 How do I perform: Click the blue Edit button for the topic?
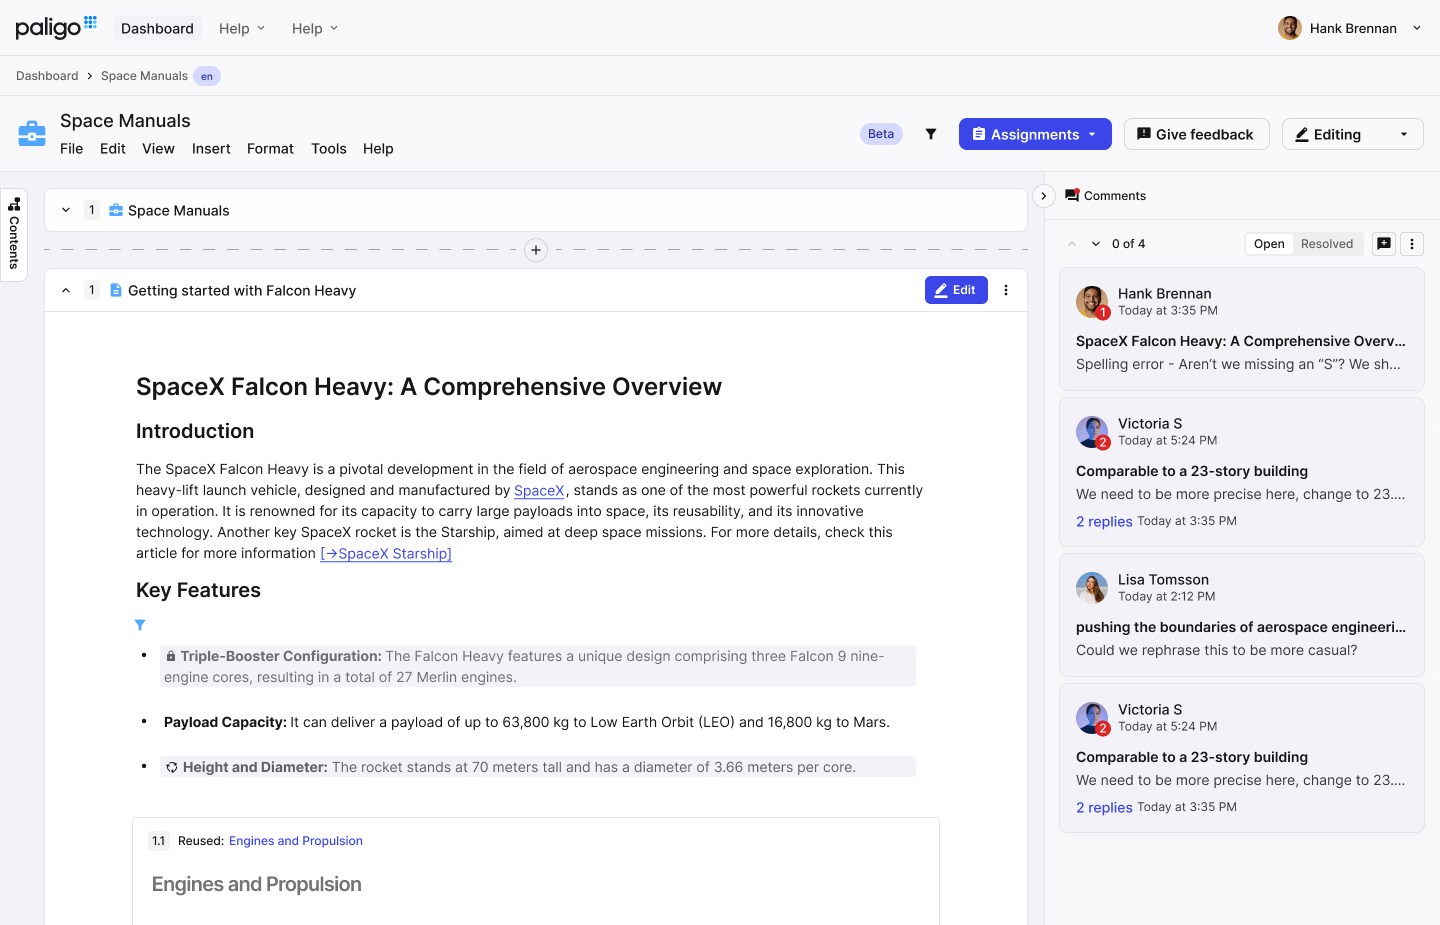[956, 290]
